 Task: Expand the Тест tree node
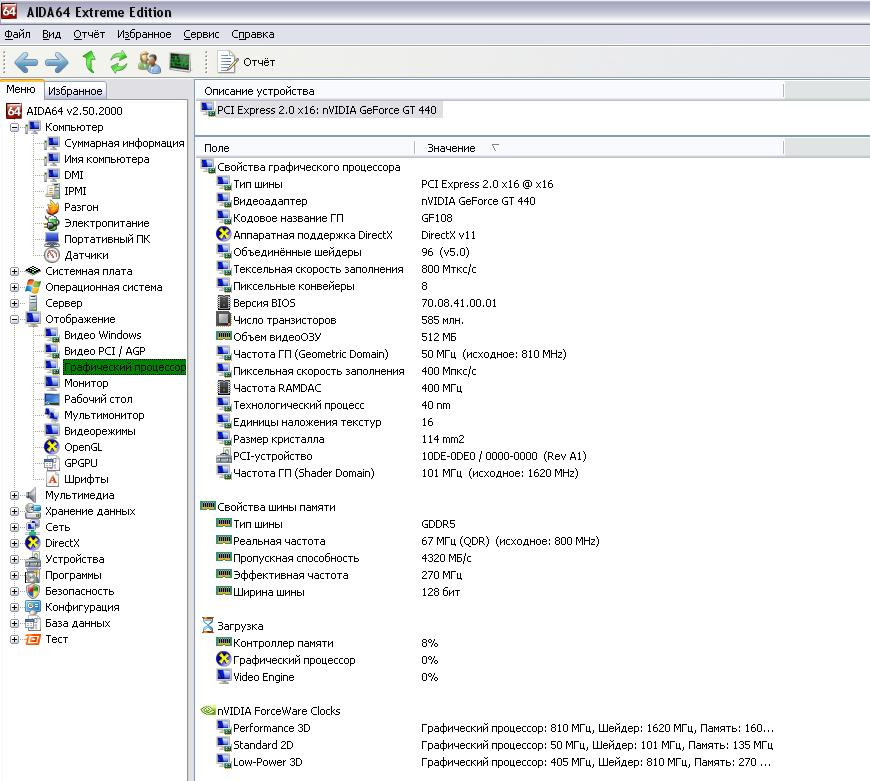[x=14, y=640]
